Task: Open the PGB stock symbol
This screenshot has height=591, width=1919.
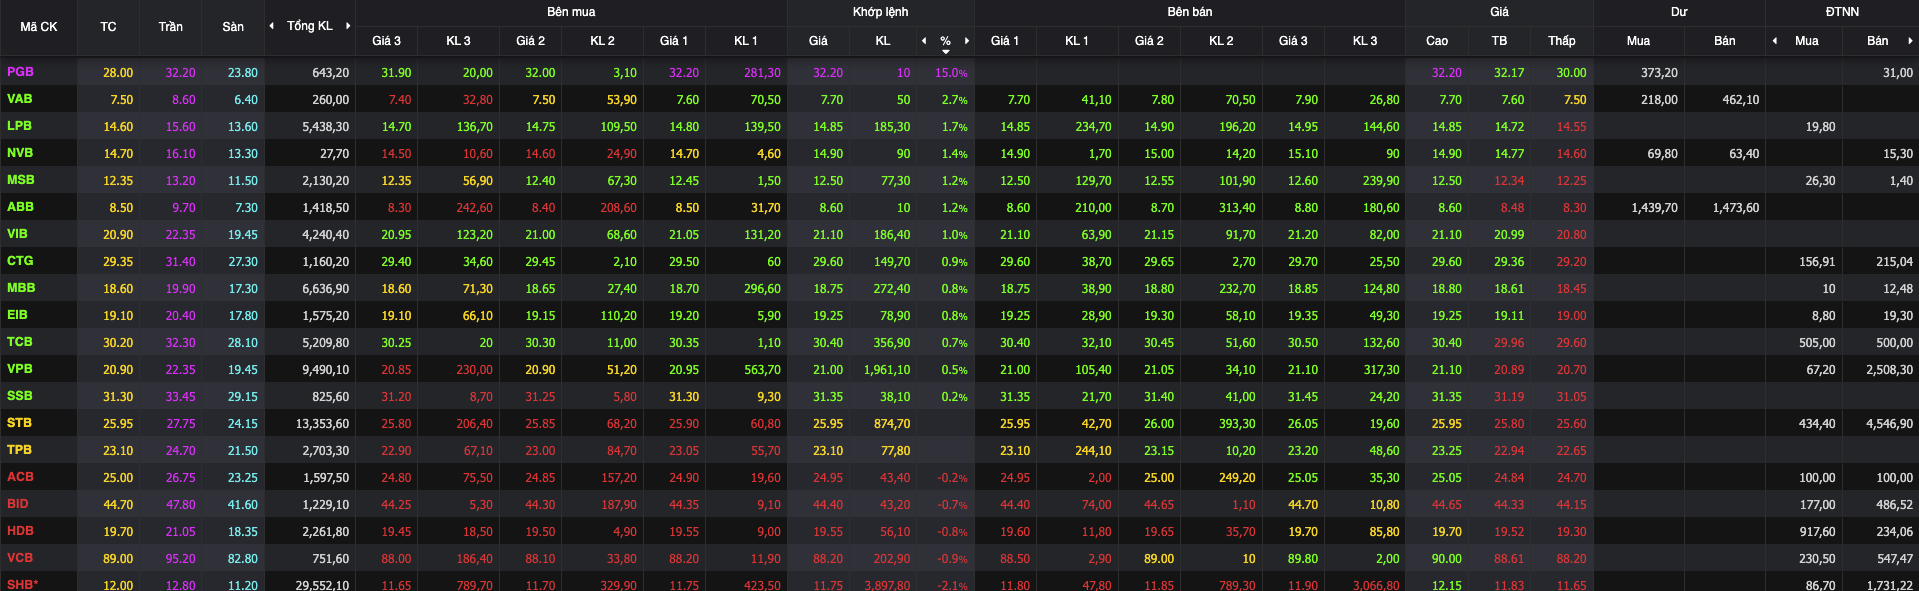Action: click(x=20, y=72)
